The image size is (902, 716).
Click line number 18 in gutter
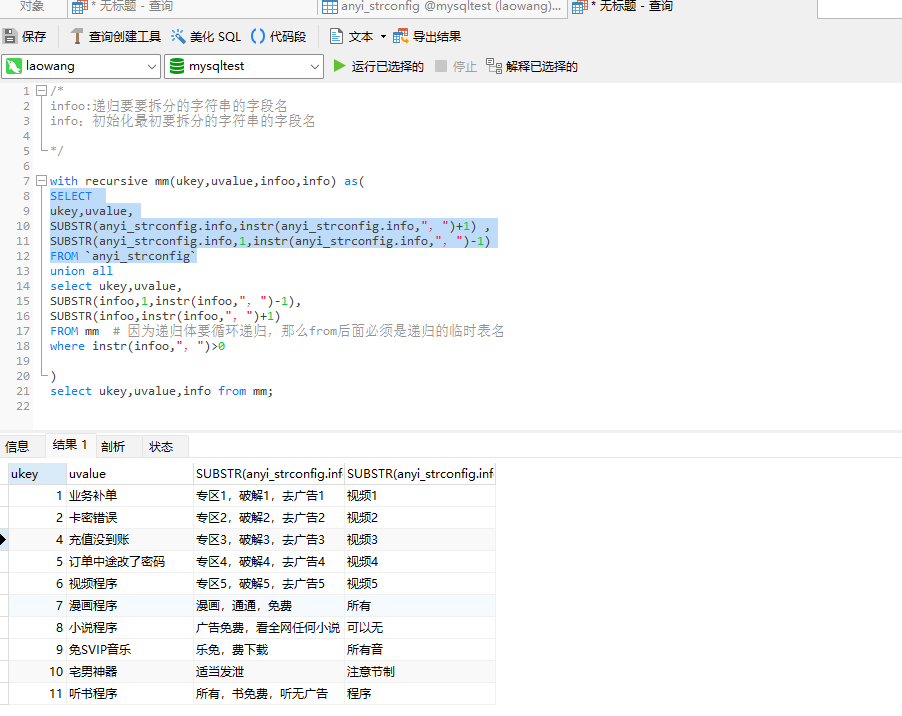pyautogui.click(x=23, y=346)
